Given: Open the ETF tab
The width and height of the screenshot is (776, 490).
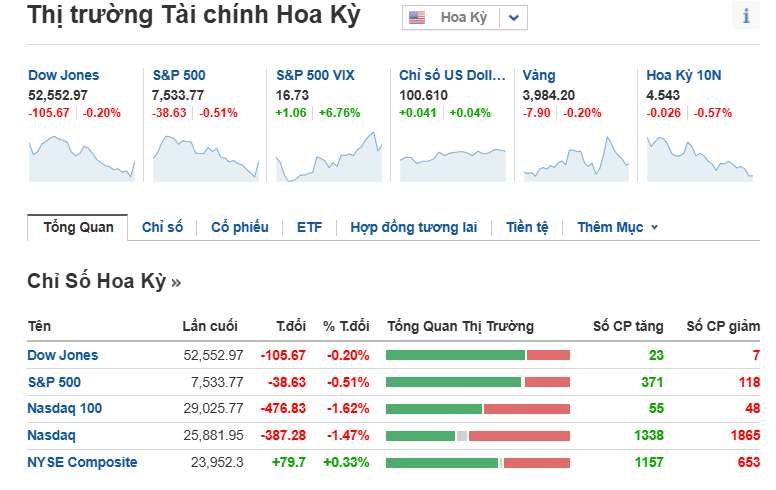Looking at the screenshot, I should click(309, 227).
